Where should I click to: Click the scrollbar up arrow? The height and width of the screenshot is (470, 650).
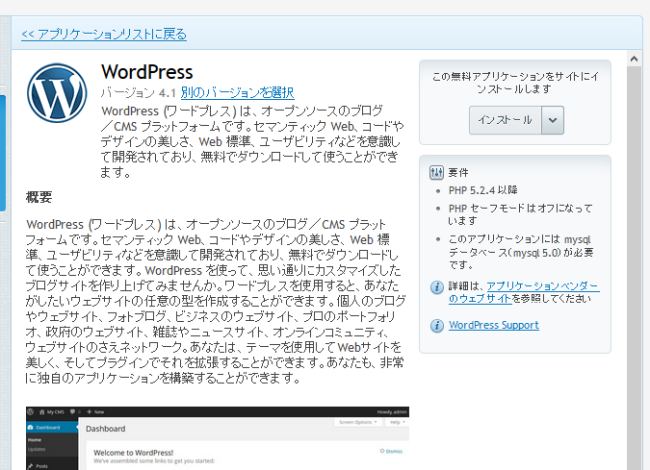[x=634, y=59]
